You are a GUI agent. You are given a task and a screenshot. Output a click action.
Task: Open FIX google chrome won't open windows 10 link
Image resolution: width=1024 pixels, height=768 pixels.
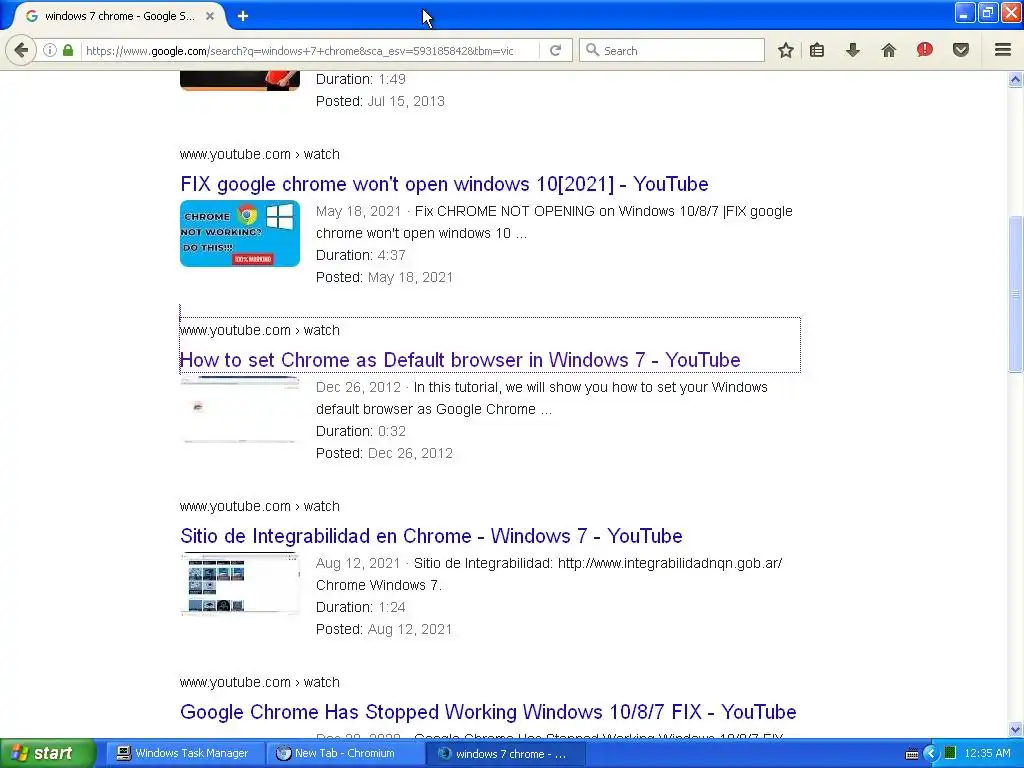point(444,184)
